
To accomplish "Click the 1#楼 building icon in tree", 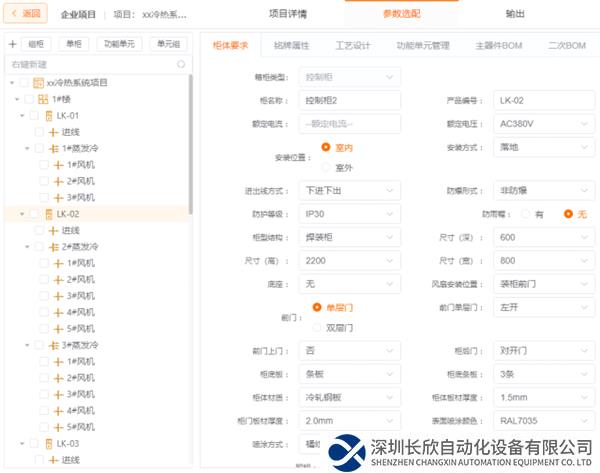I will click(x=43, y=99).
